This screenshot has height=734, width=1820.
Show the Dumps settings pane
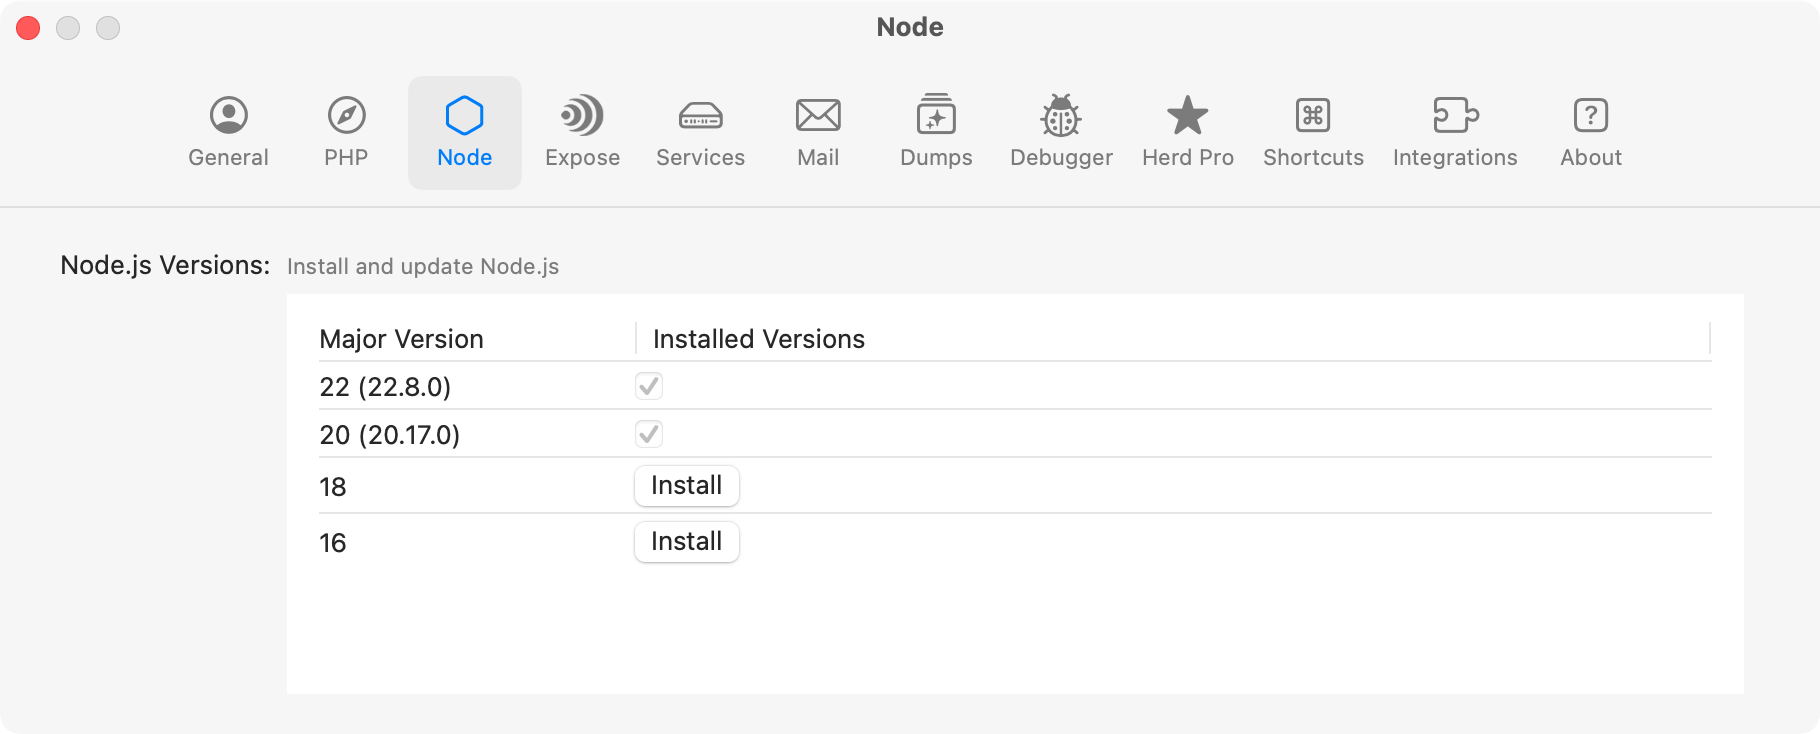click(936, 132)
